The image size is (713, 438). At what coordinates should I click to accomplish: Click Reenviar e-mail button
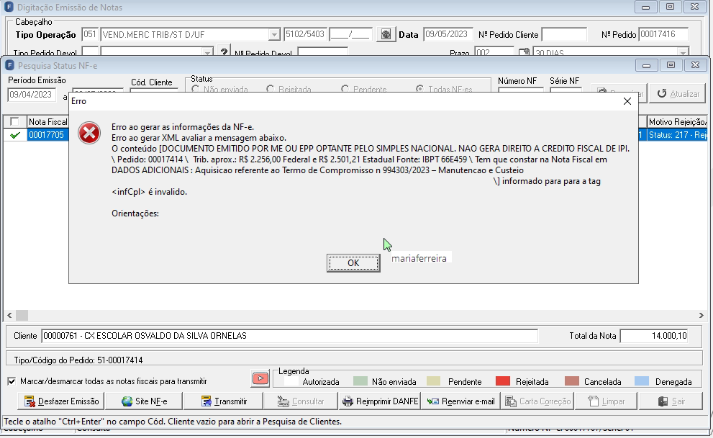point(460,401)
